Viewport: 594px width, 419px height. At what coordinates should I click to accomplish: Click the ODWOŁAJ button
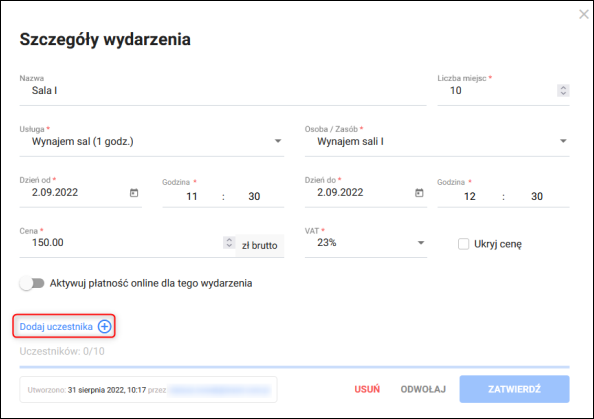pos(423,389)
